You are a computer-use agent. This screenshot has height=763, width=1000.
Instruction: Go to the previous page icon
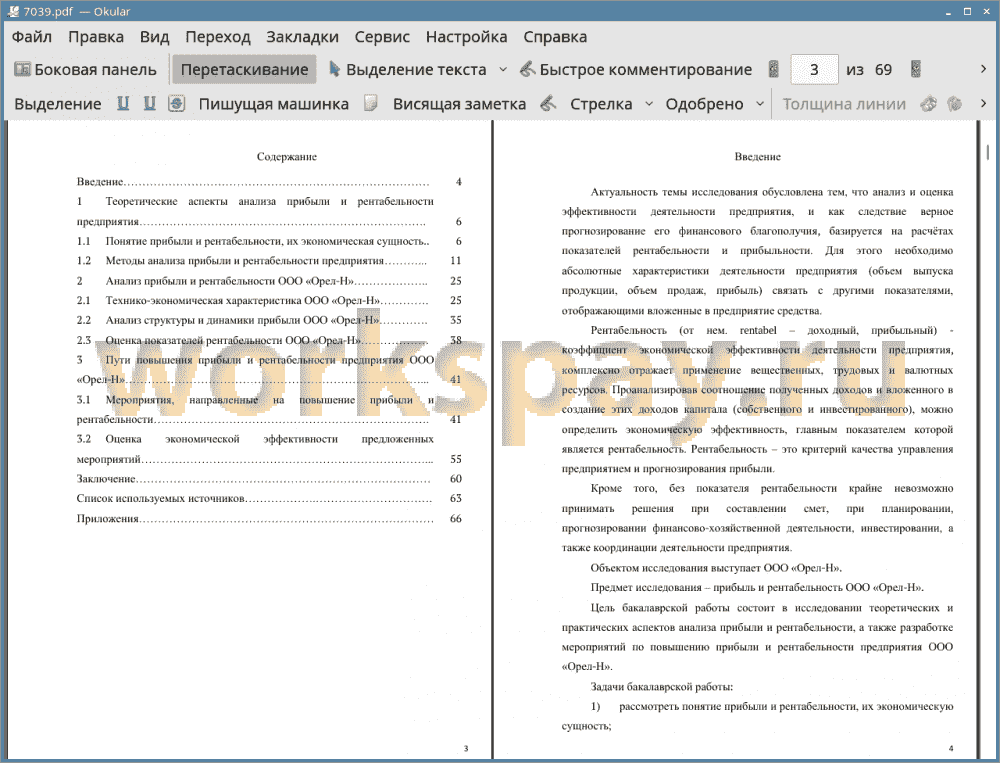click(x=774, y=70)
